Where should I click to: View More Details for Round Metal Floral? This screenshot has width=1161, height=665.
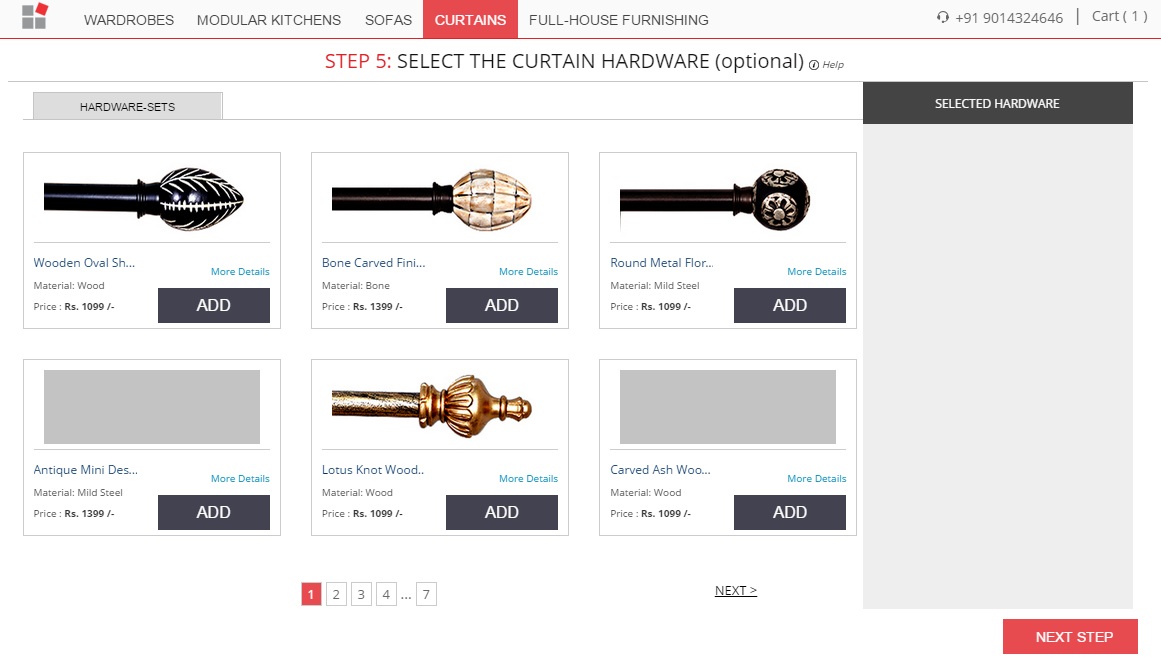click(816, 272)
